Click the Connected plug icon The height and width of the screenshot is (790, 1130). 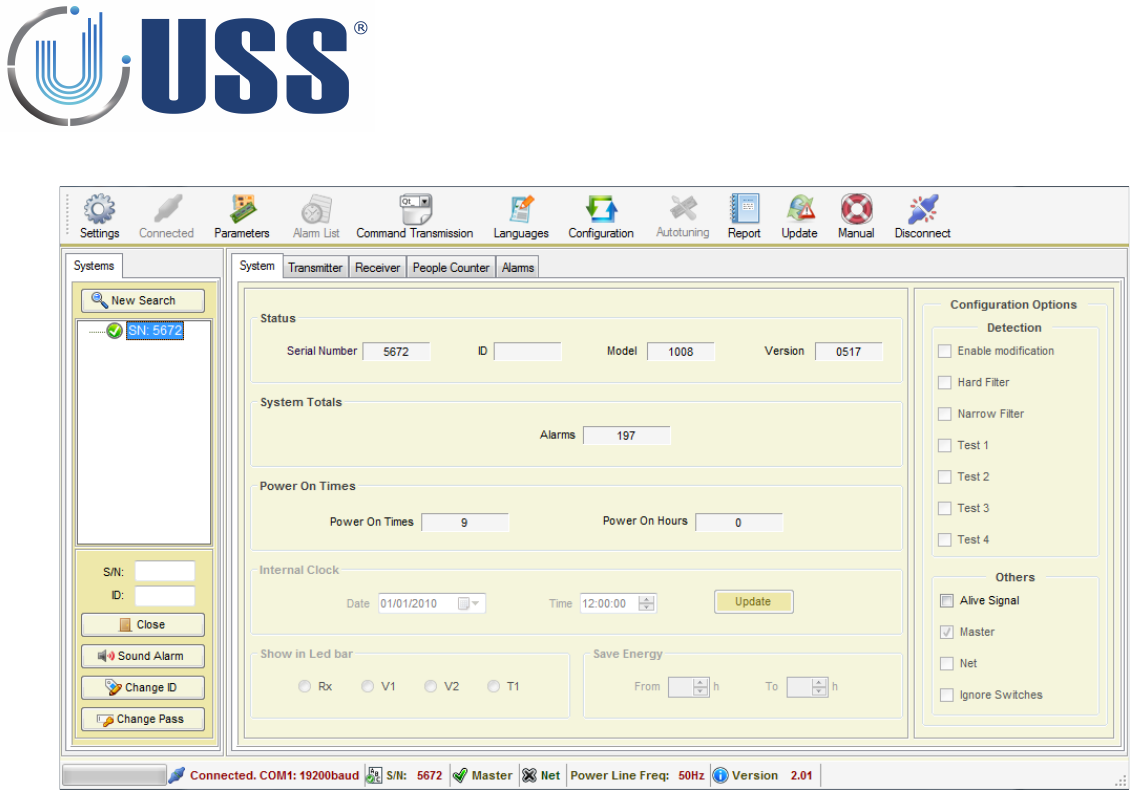click(x=166, y=216)
